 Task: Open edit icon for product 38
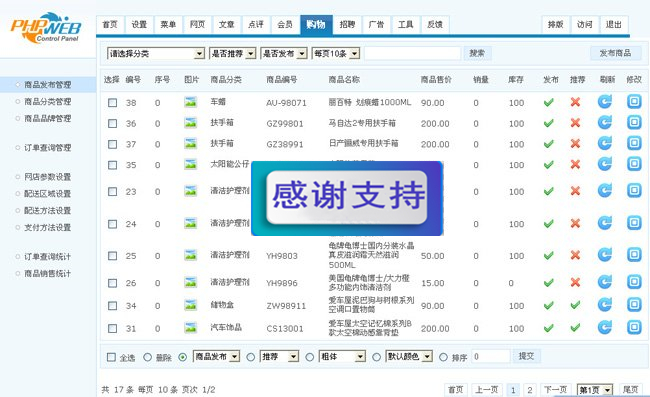point(634,102)
